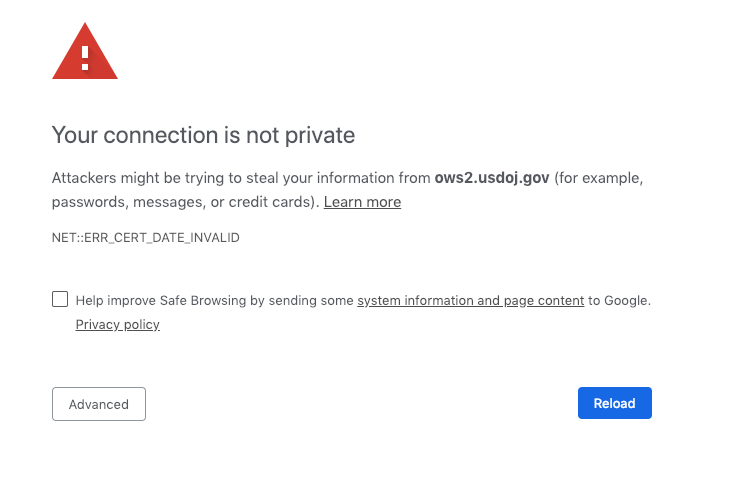Expand the Advanced options
This screenshot has height=484, width=731.
[x=99, y=404]
